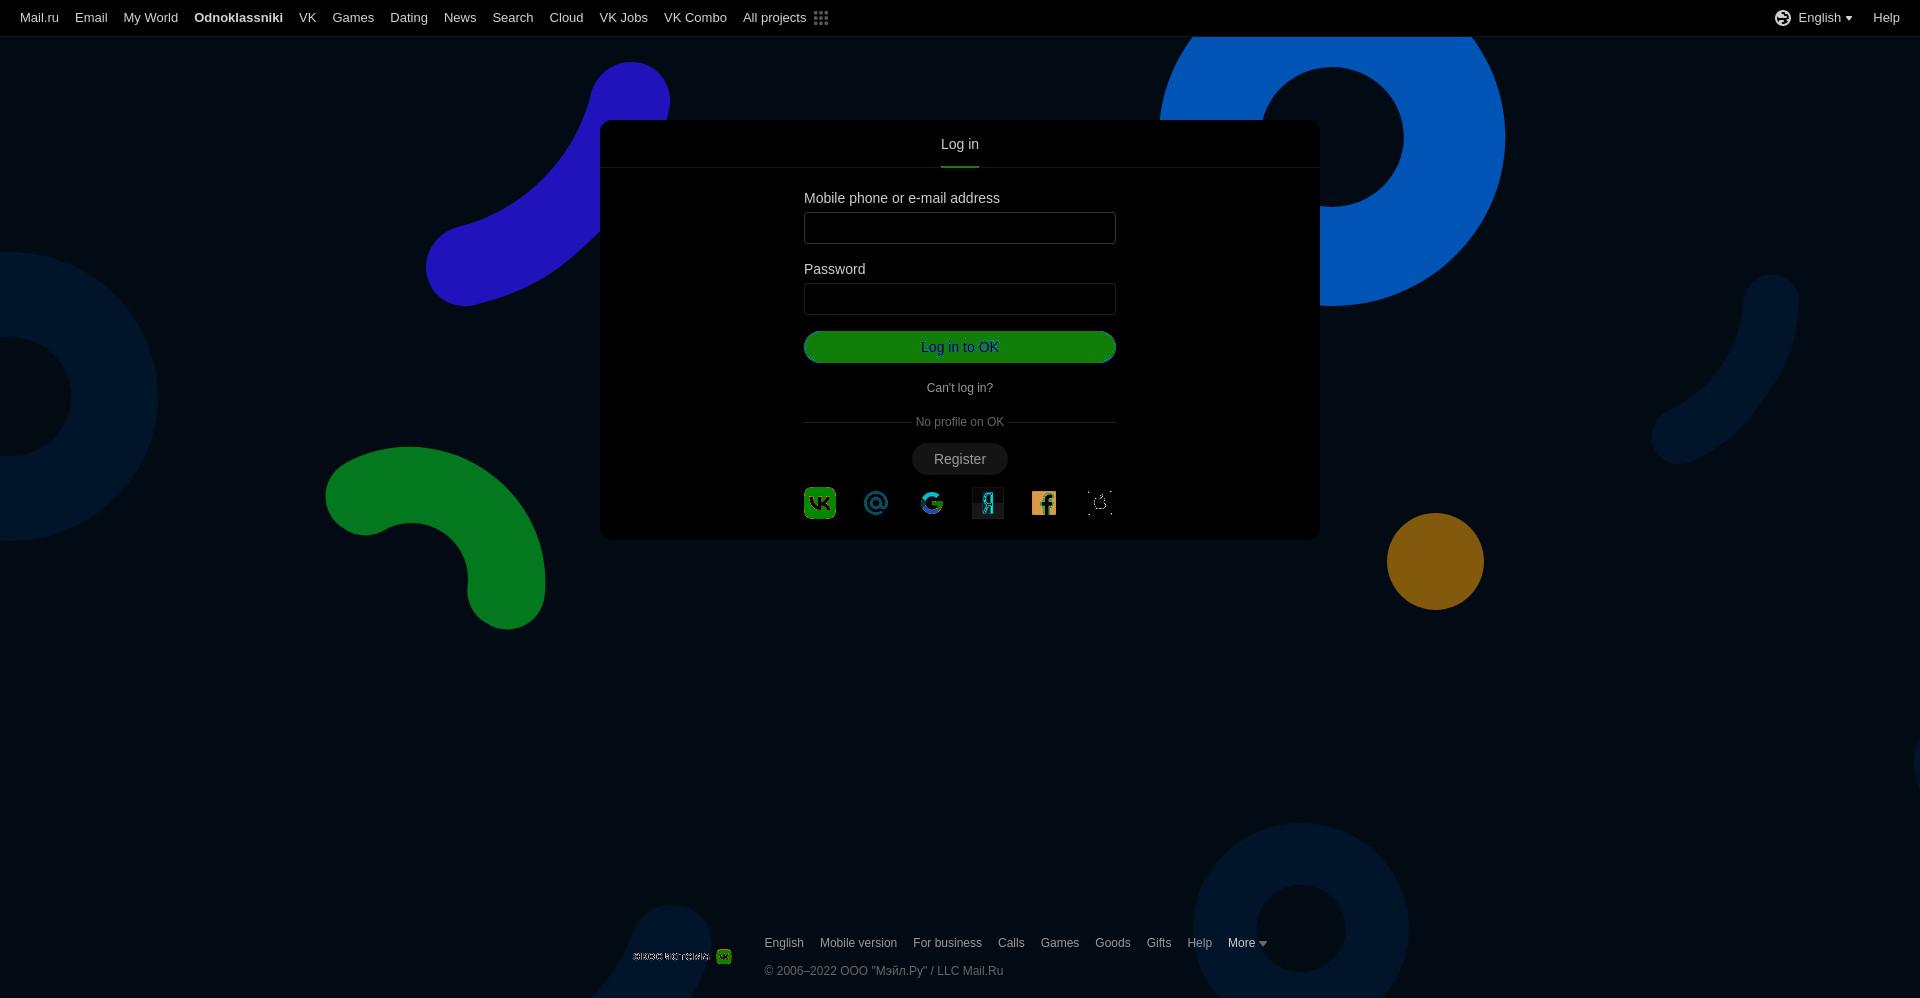The image size is (1920, 998).
Task: Open the English language dropdown in top bar
Action: (1825, 18)
